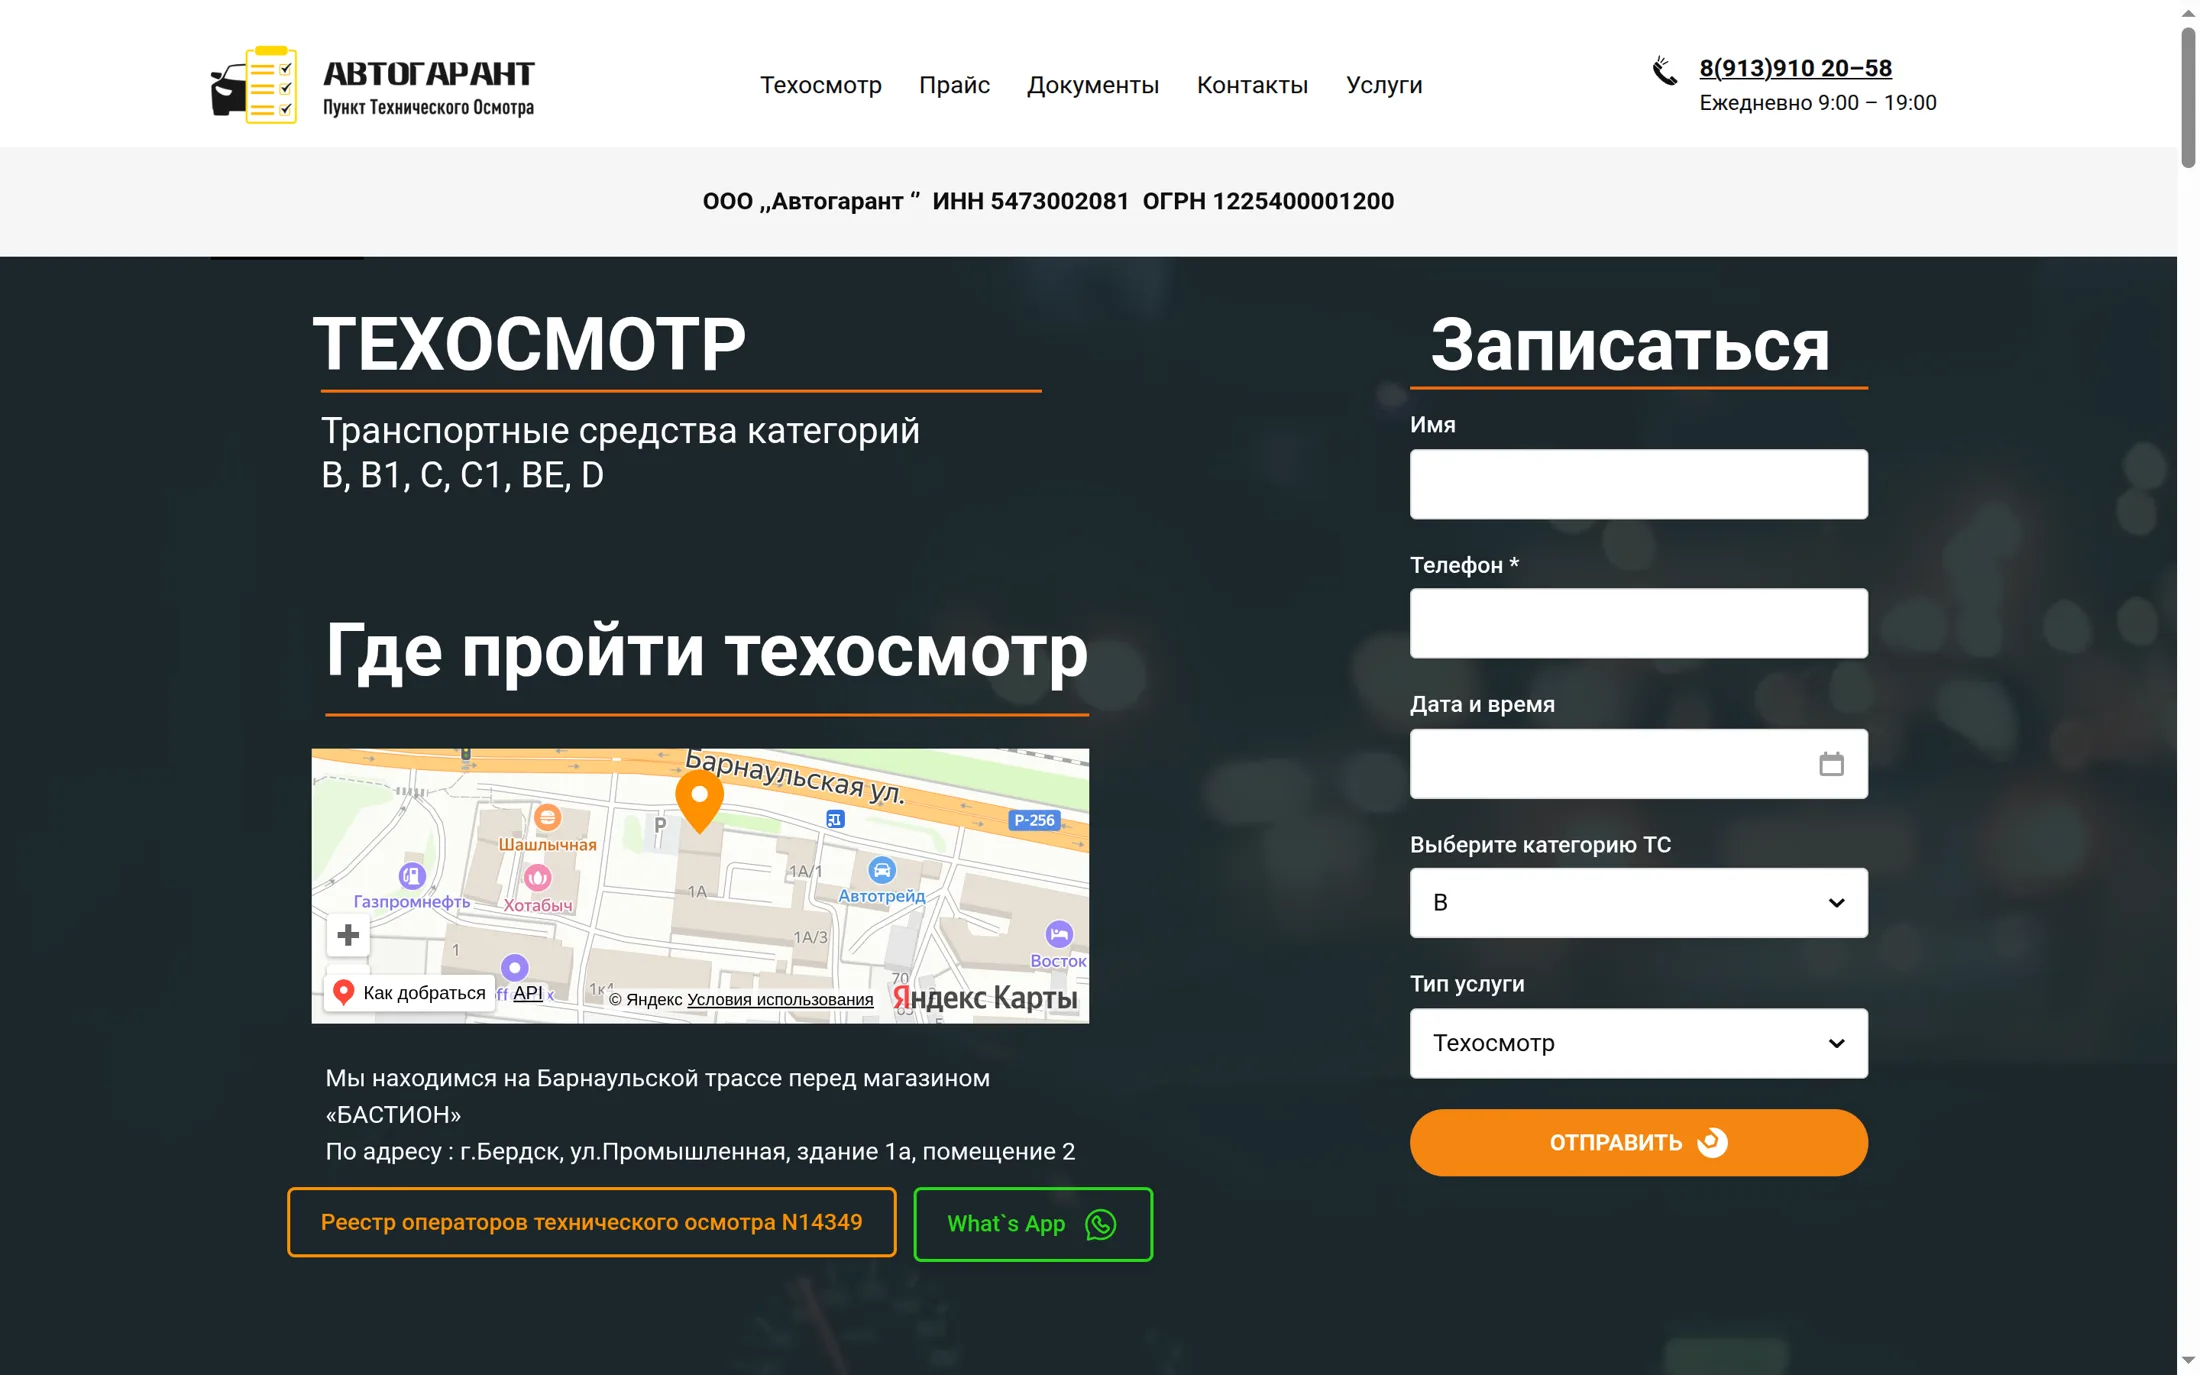Open the calendar picker icon in date field
The width and height of the screenshot is (2200, 1375).
1831,764
